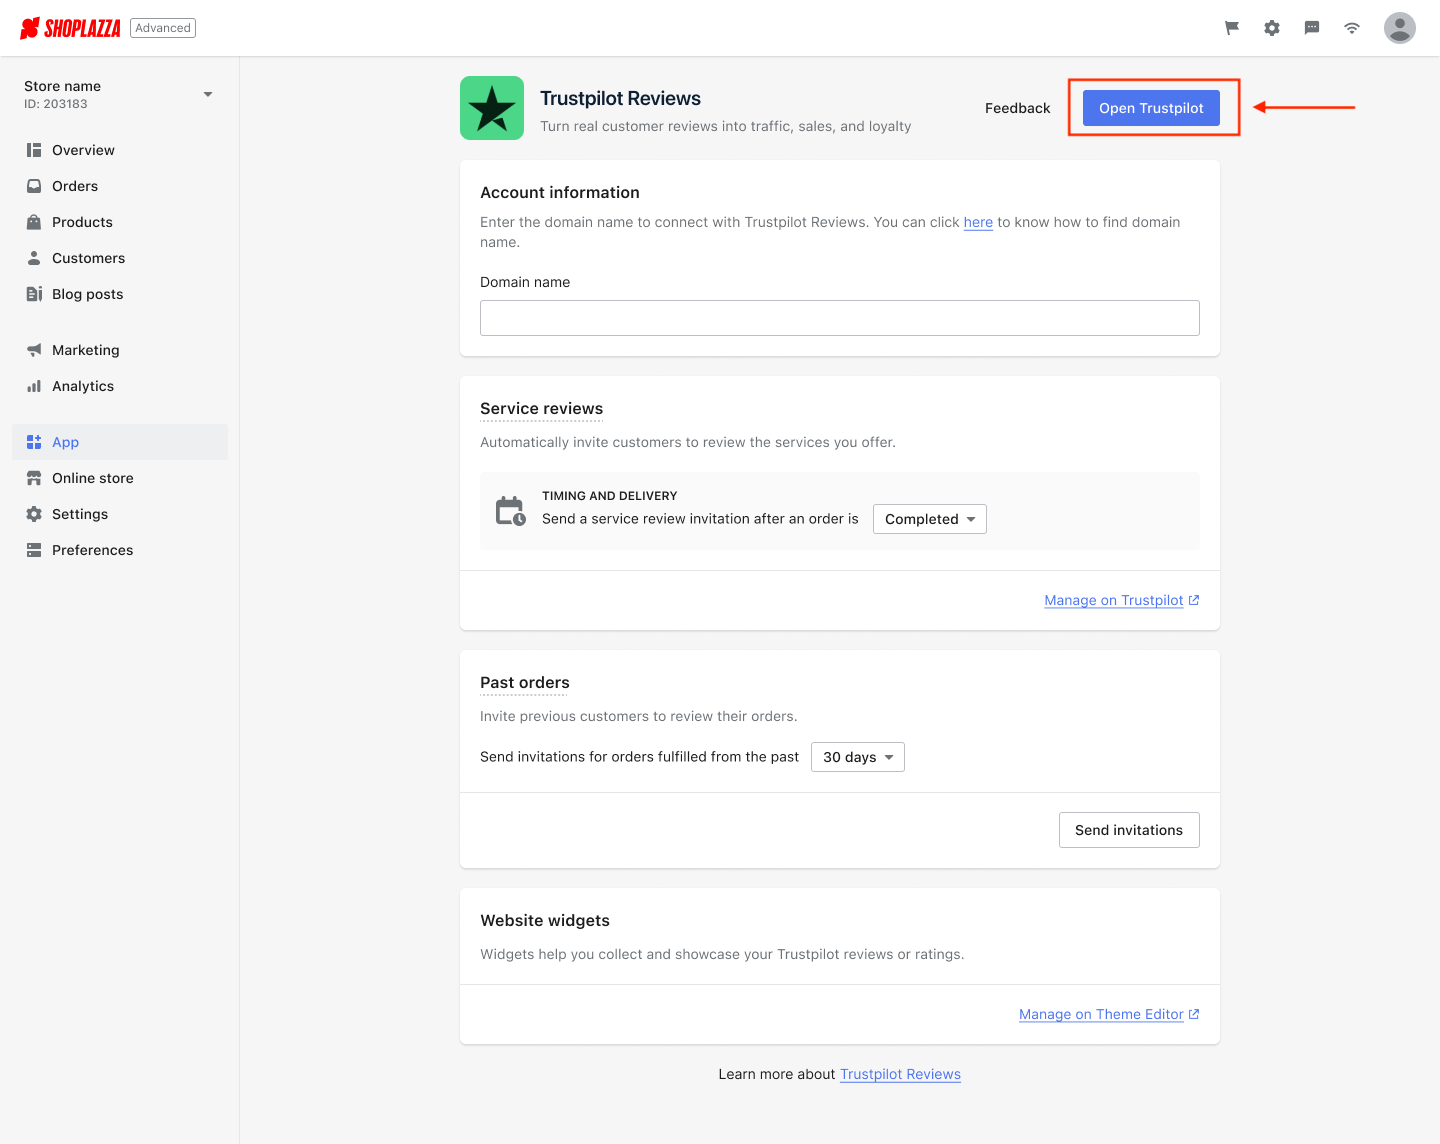Click the Blog posts document icon
This screenshot has width=1440, height=1144.
(34, 294)
